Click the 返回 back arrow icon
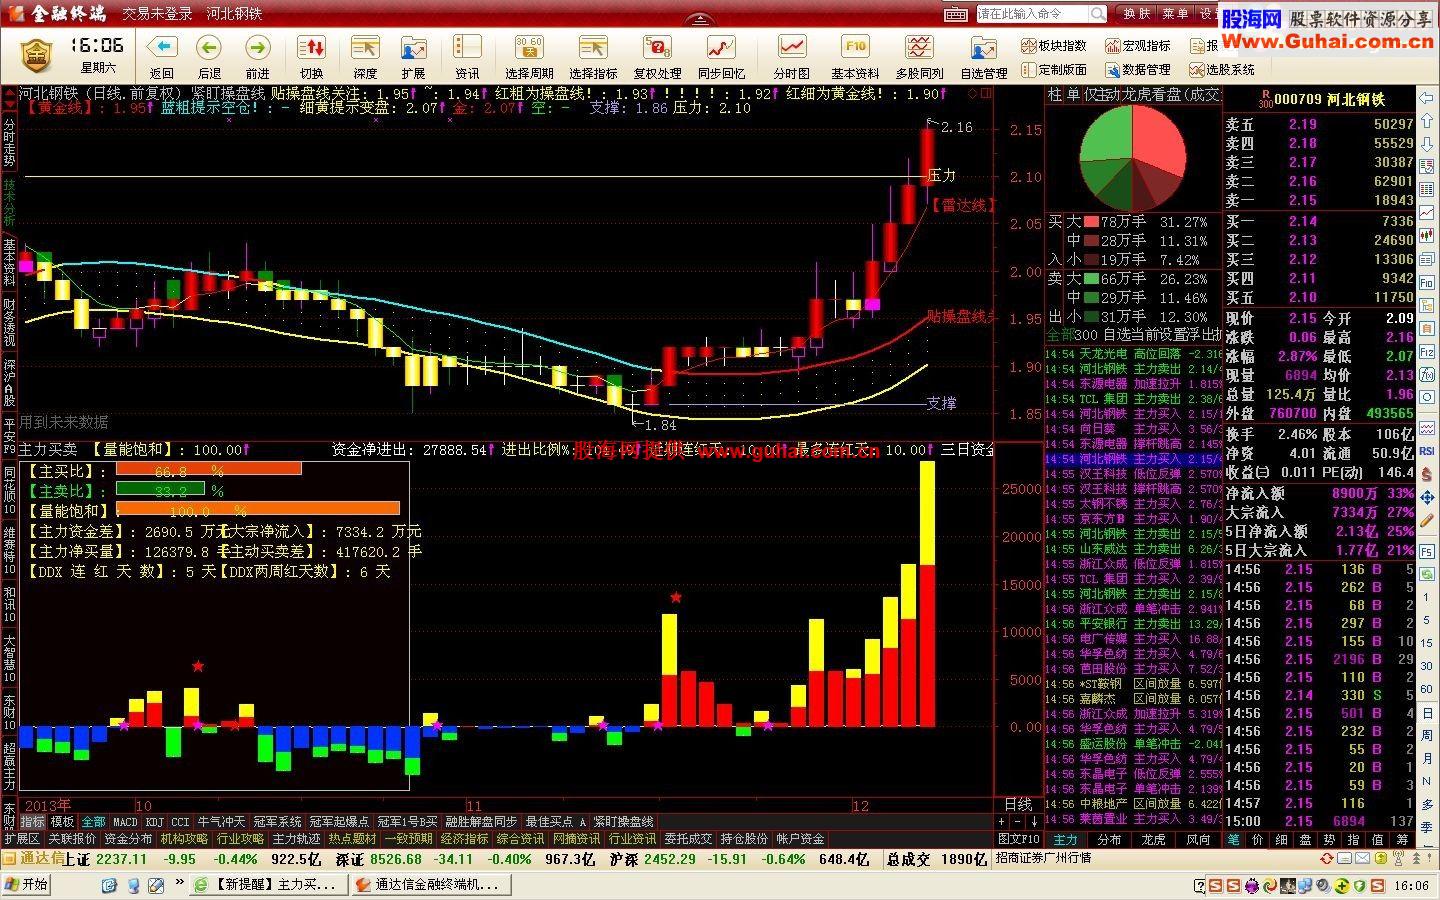The image size is (1440, 900). (x=161, y=50)
